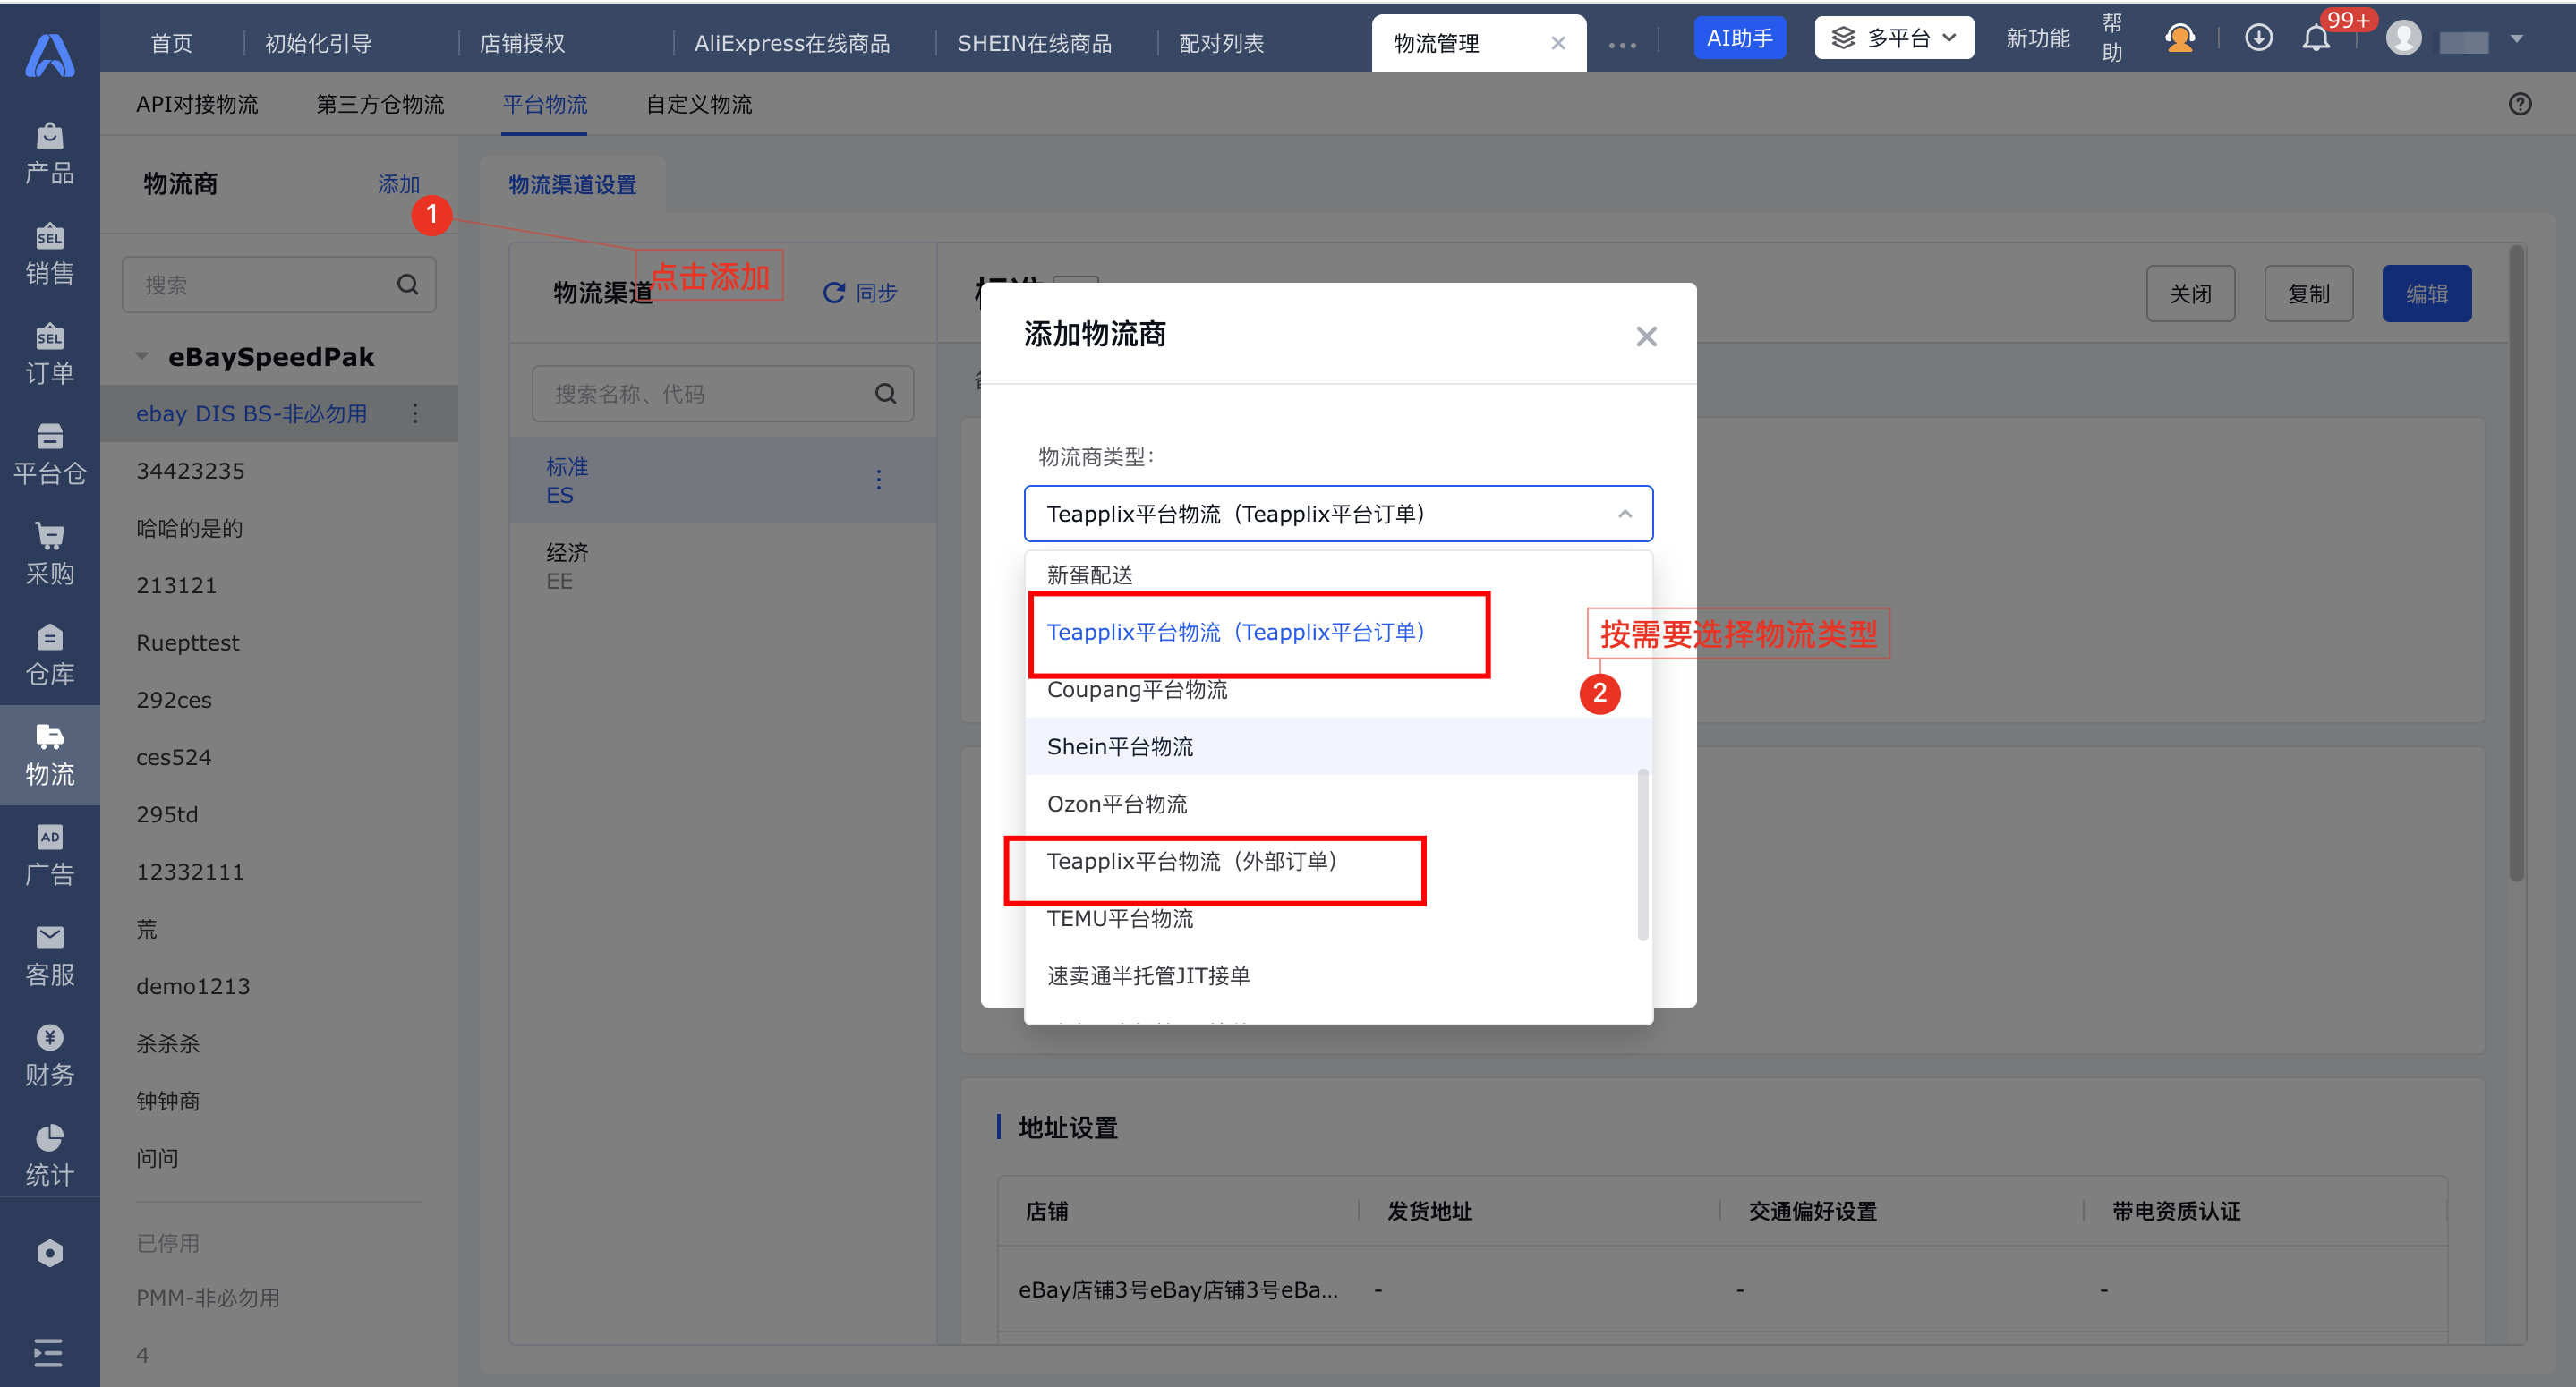
Task: Open the 平台仓 sidebar module
Action: [x=49, y=454]
